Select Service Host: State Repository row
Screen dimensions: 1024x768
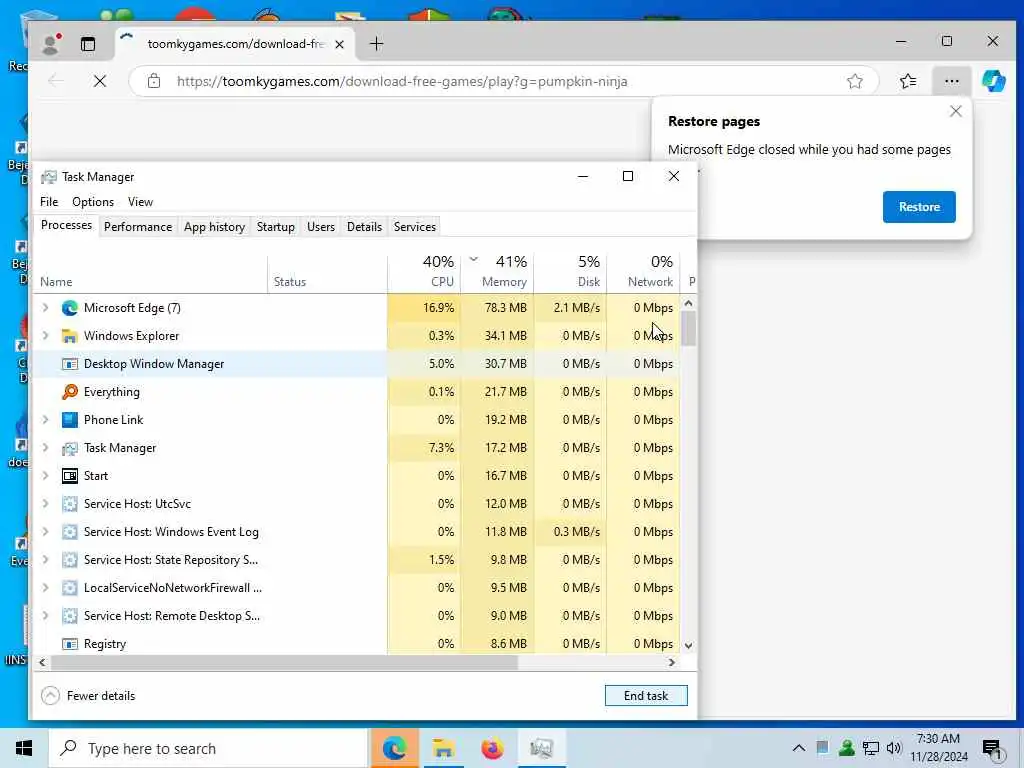(x=357, y=560)
